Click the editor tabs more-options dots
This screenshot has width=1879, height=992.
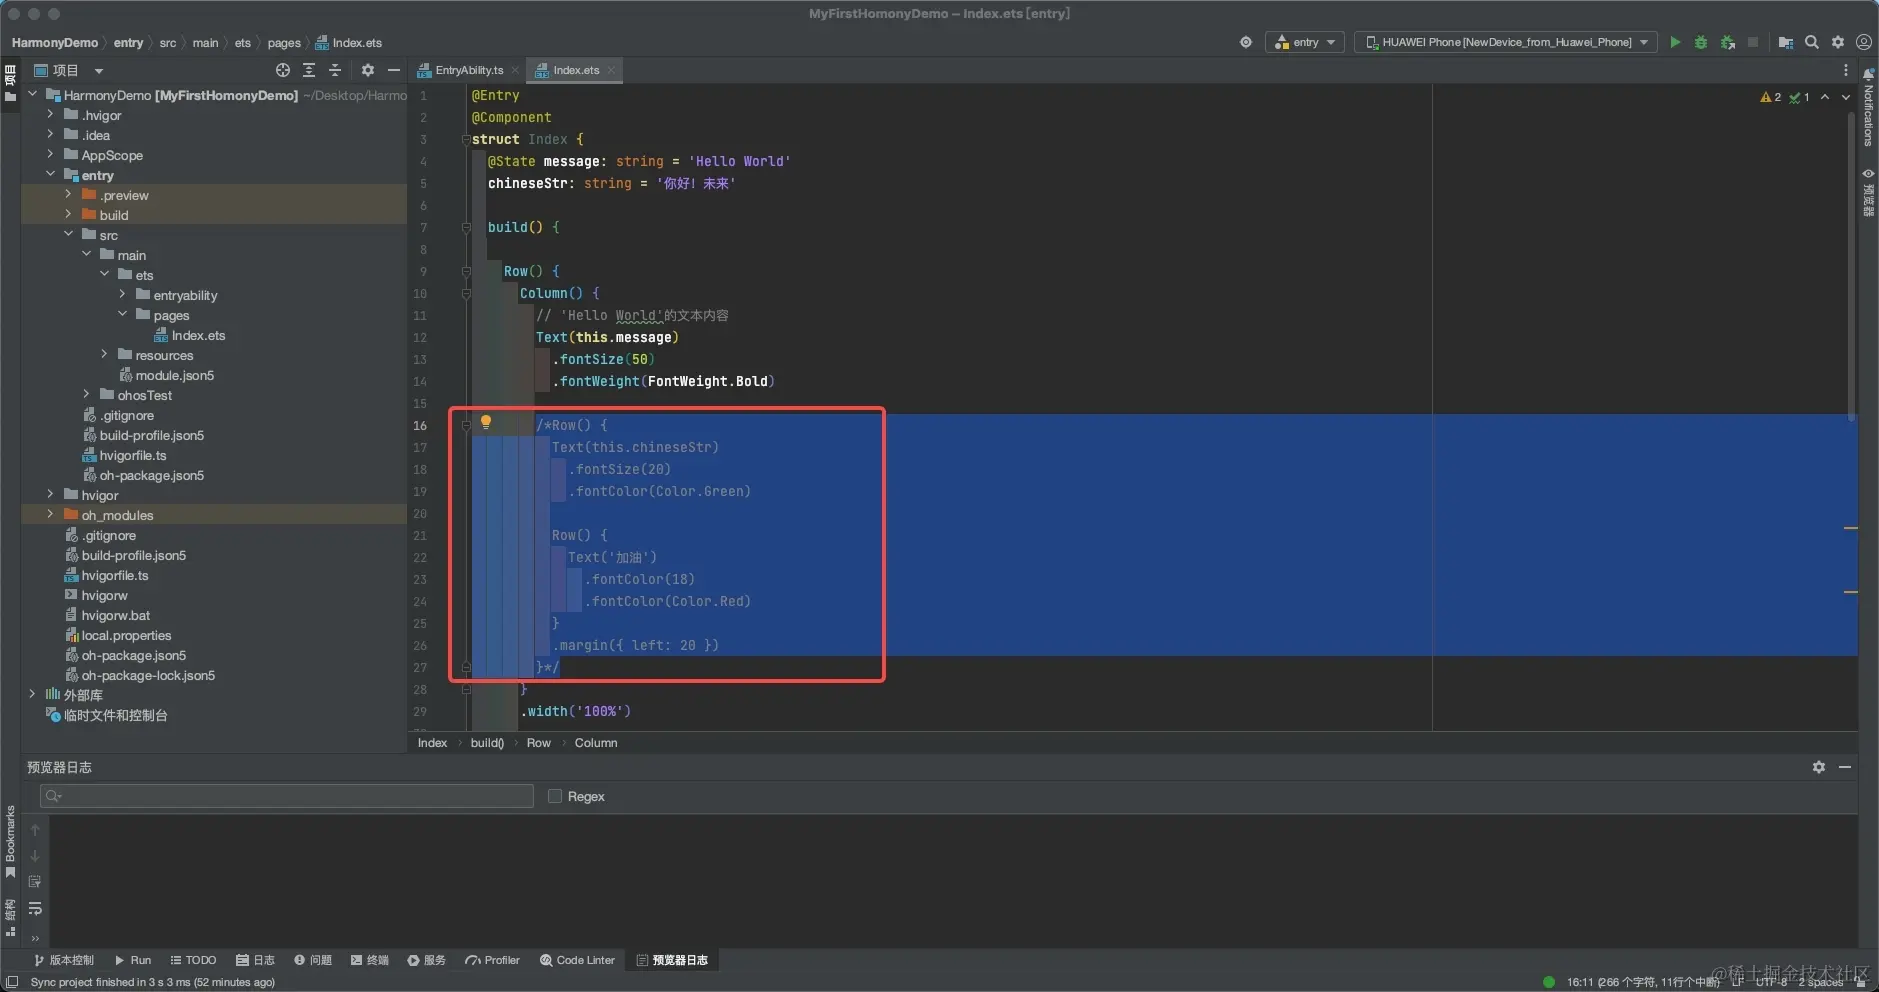(1846, 70)
